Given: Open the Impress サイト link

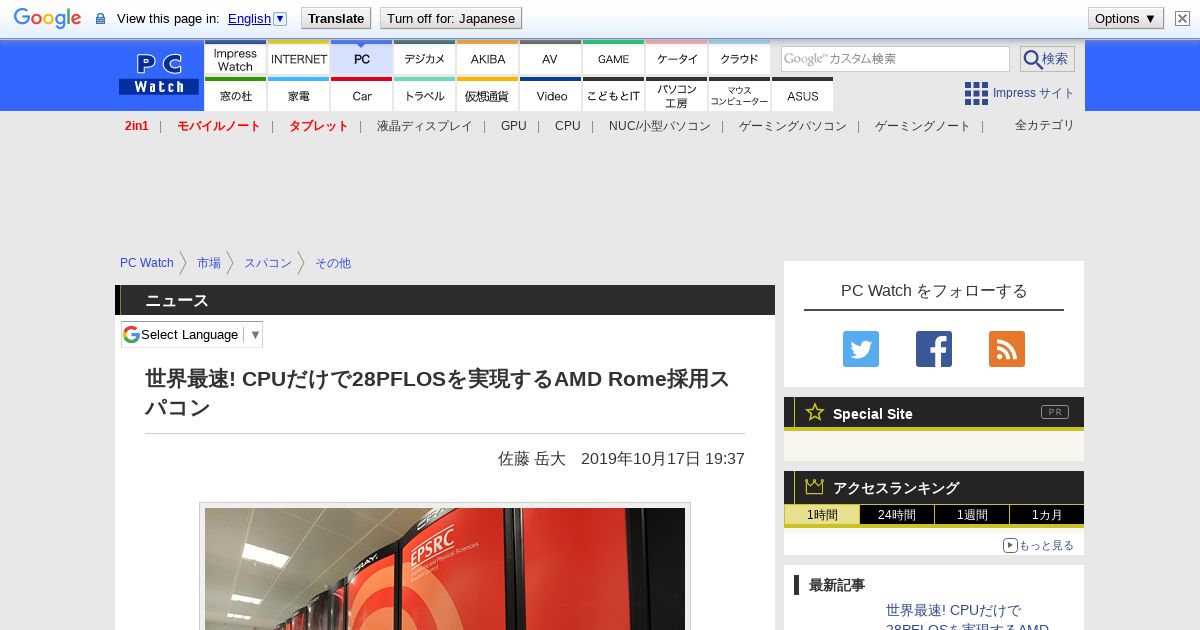Looking at the screenshot, I should point(1033,93).
